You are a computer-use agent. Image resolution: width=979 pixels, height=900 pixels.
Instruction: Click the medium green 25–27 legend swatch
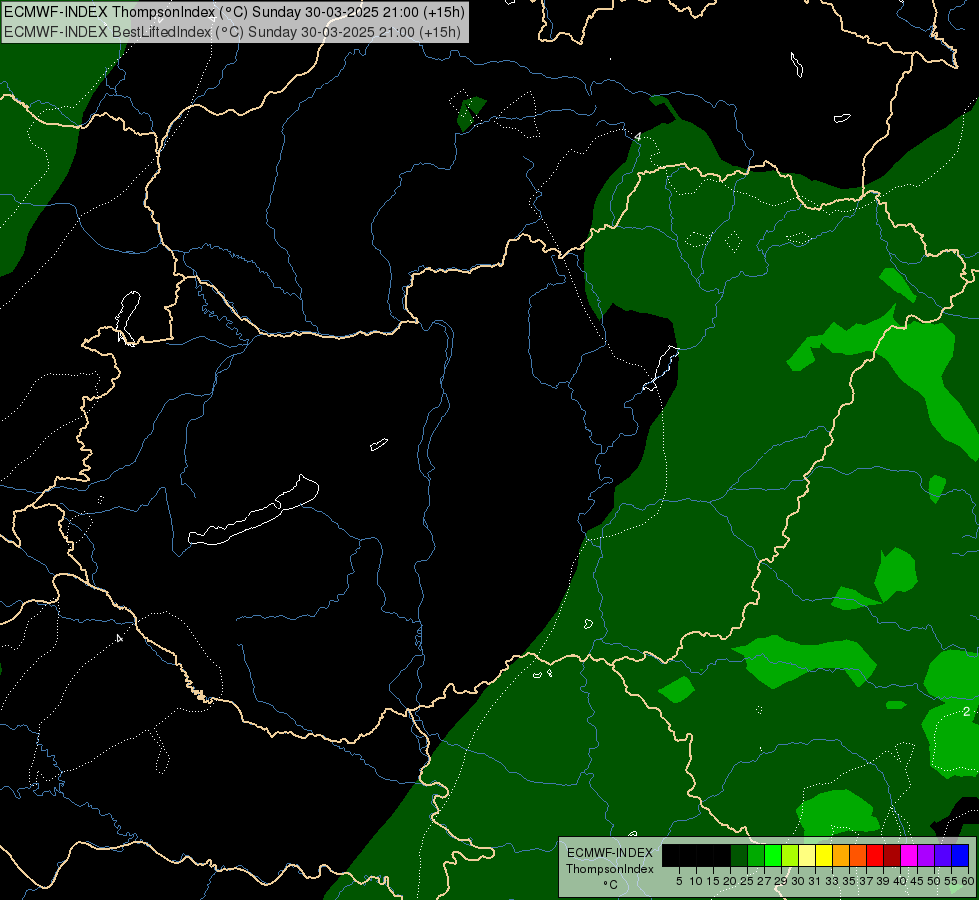(756, 855)
